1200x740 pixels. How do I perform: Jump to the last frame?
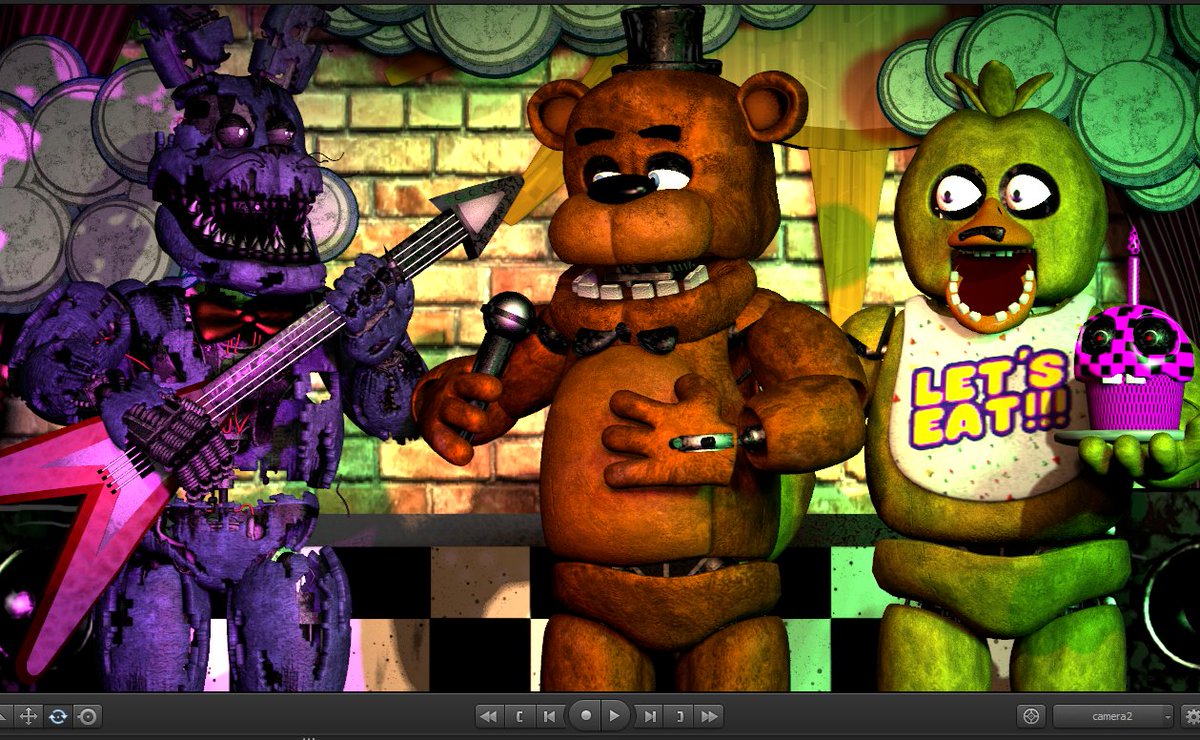click(710, 716)
